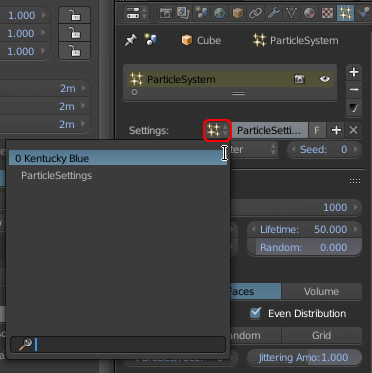Open particle system specials down-arrow menu

point(354,108)
